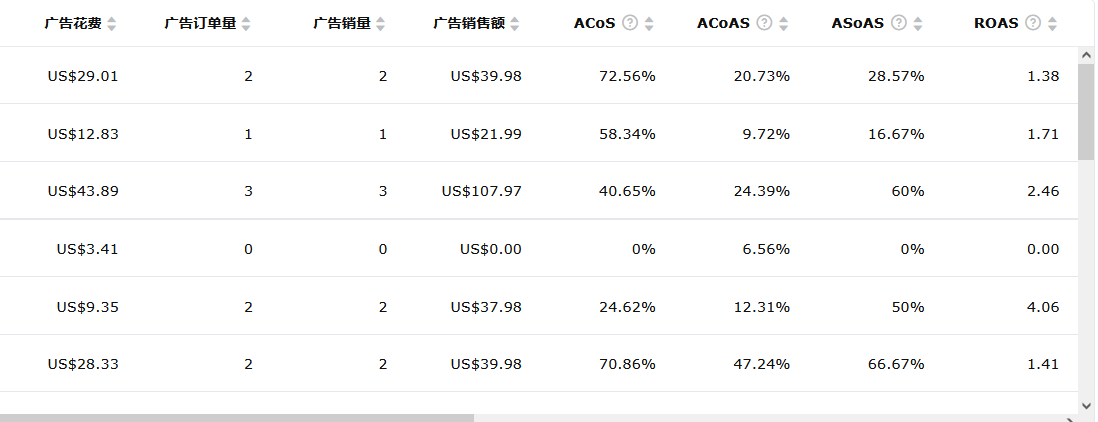Click the ROAS question-mark info icon
Screen dimensions: 1098x422
pos(1033,23)
